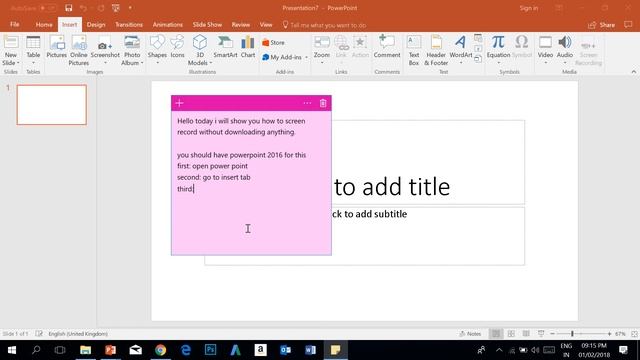The image size is (640, 360).
Task: Open 3D Models
Action: coord(200,50)
